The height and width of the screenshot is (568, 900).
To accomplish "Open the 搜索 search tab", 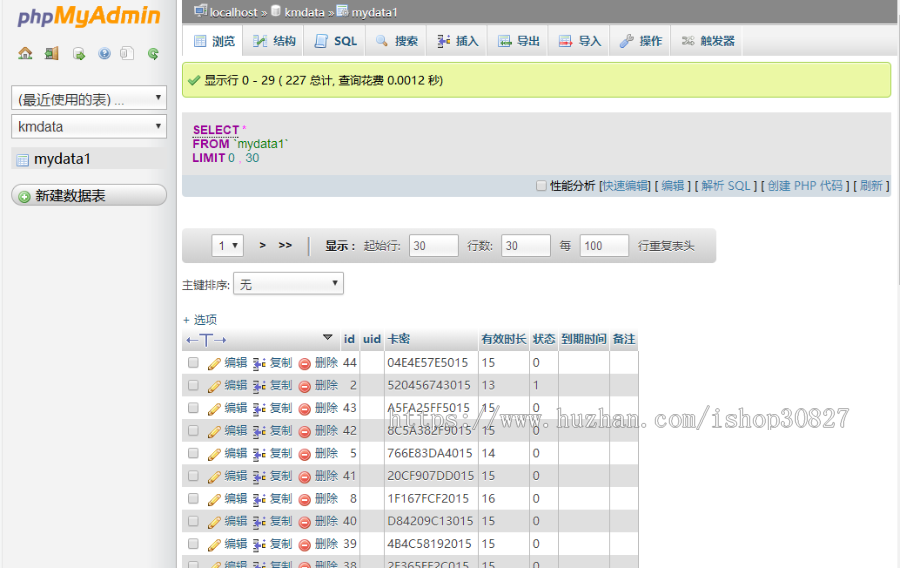I will pyautogui.click(x=397, y=41).
